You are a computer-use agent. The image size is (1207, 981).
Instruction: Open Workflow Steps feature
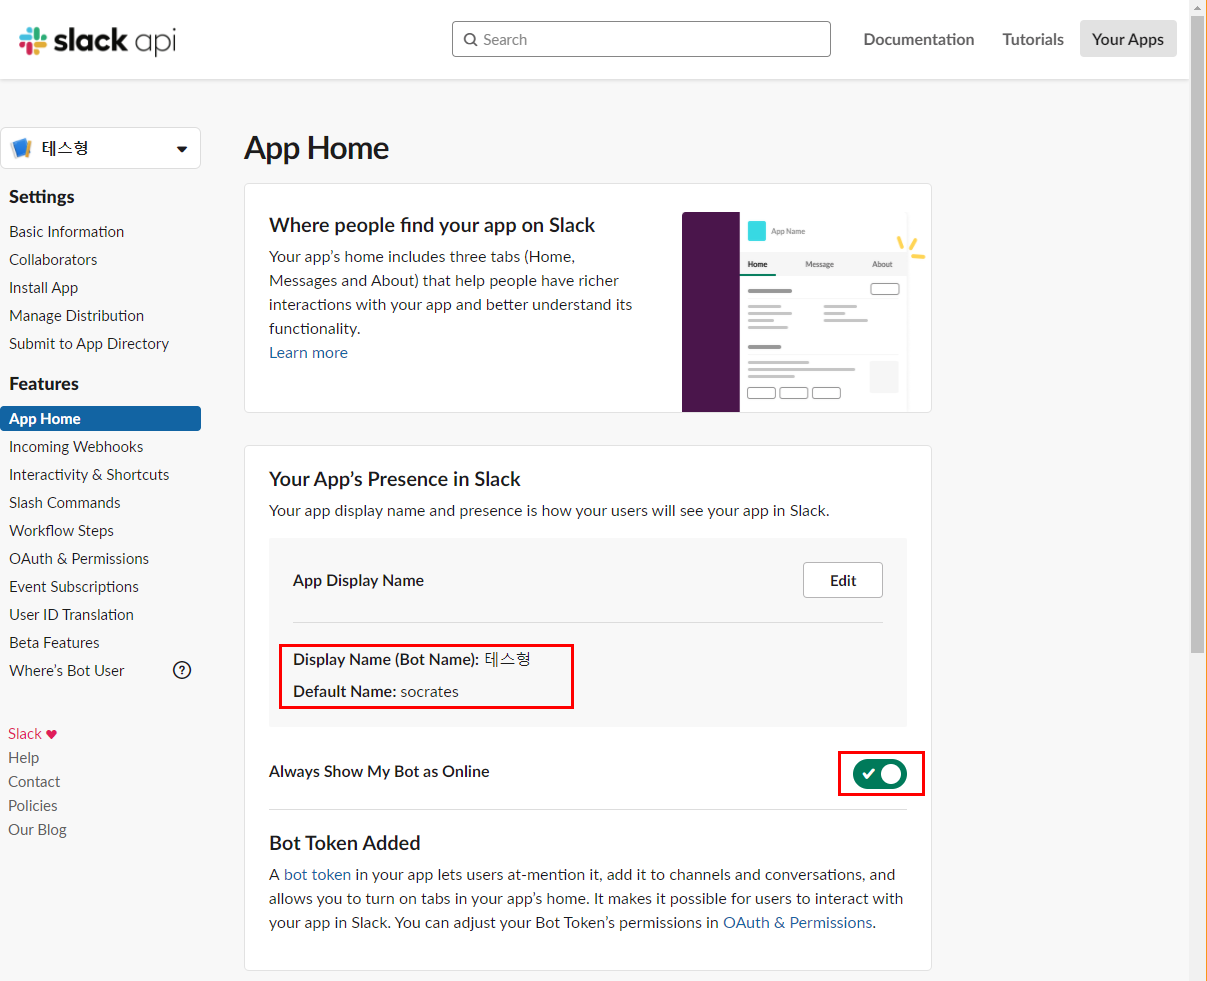(61, 531)
